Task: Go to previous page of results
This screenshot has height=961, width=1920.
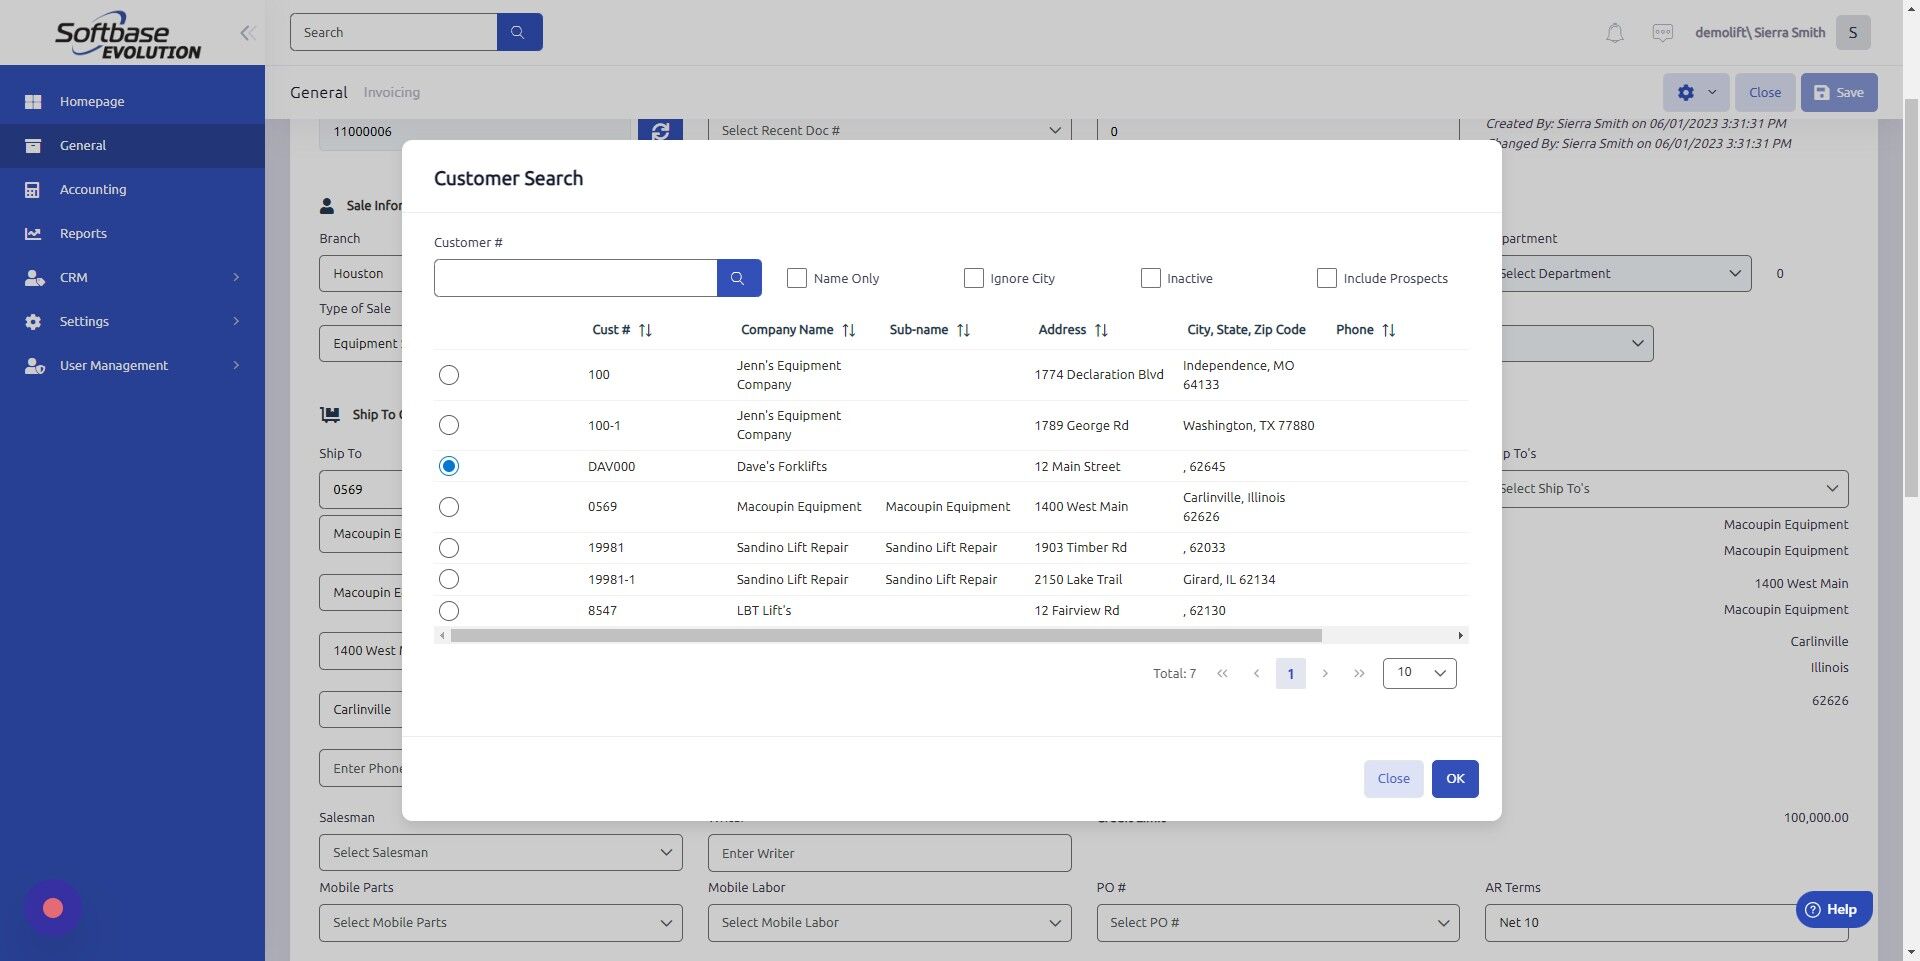Action: point(1256,674)
